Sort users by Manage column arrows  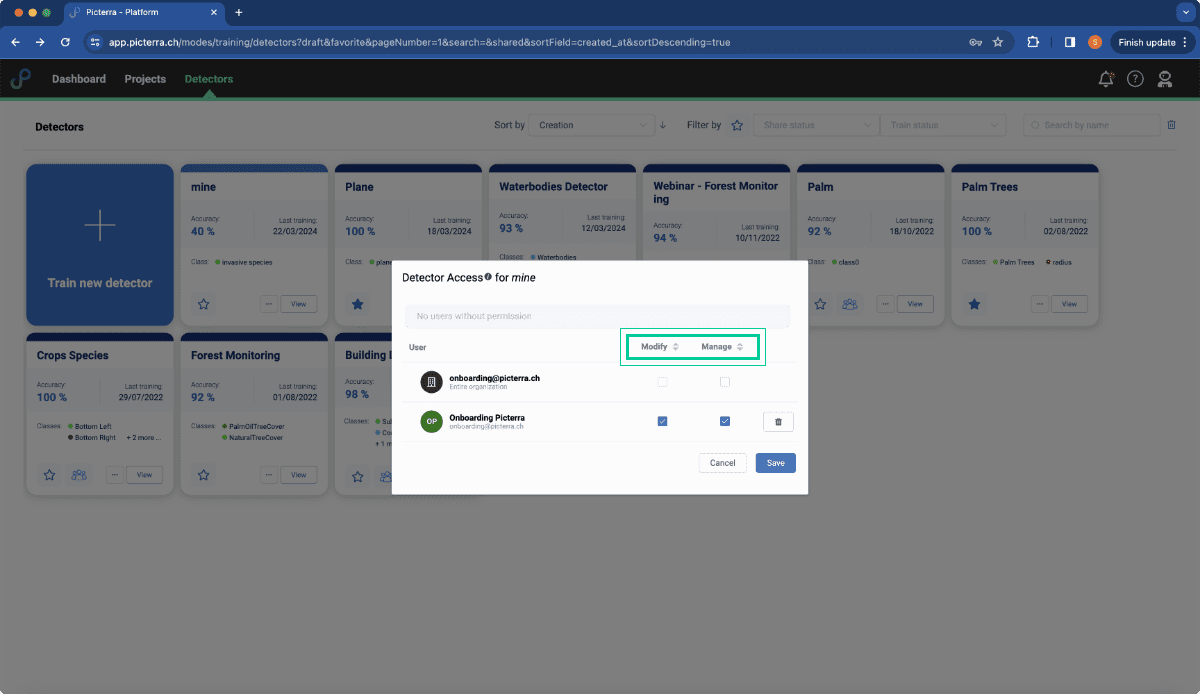(740, 347)
